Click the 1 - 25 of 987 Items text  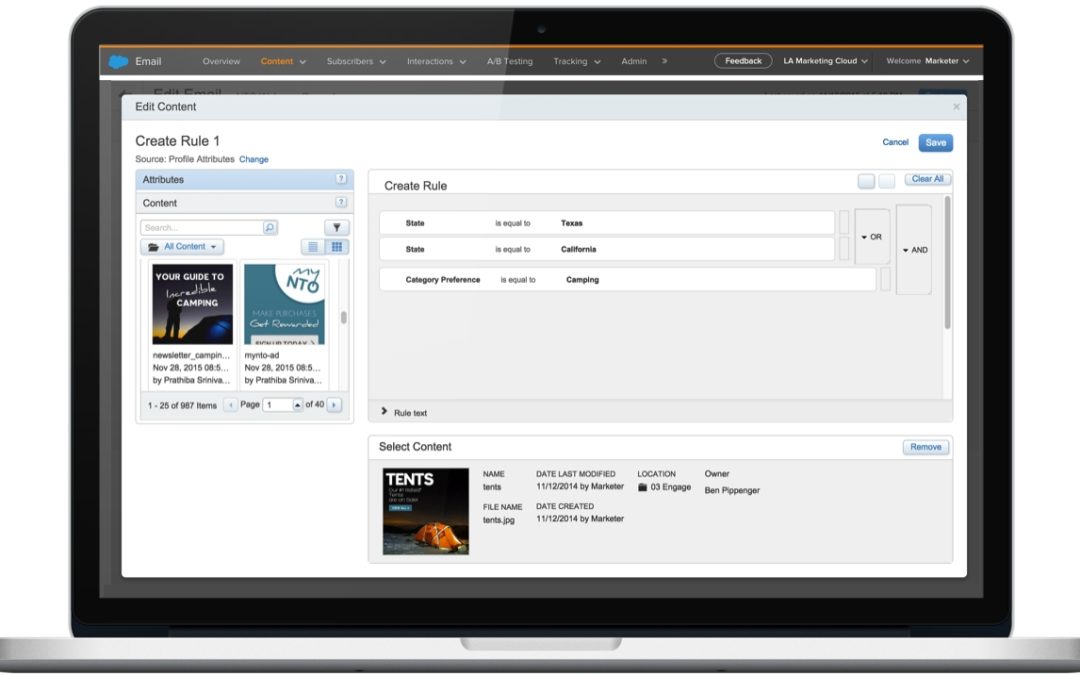pos(182,406)
